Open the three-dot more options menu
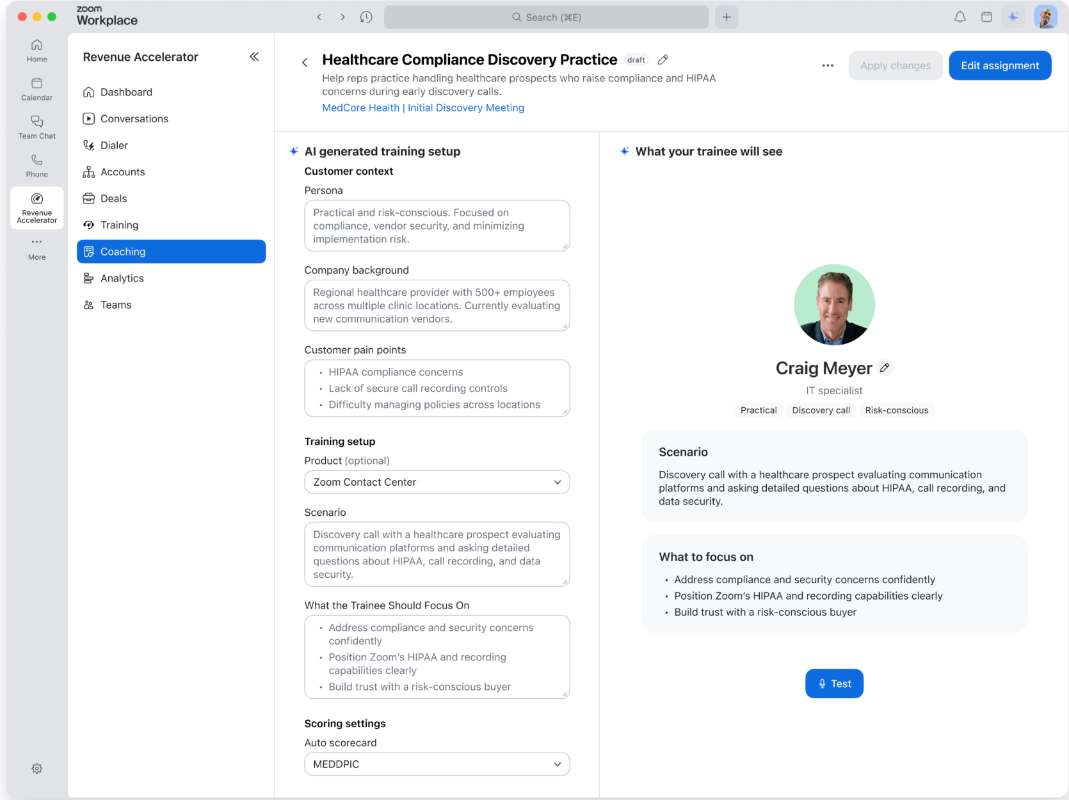 point(828,65)
